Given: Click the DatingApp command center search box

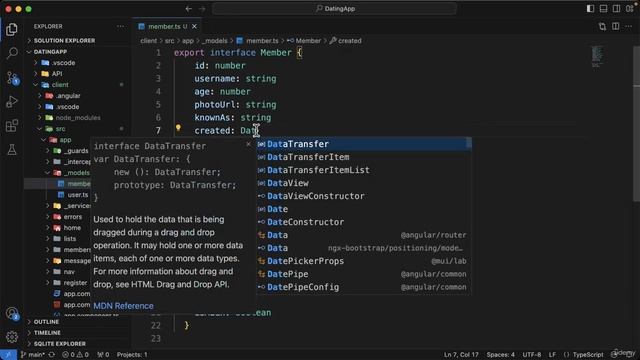Looking at the screenshot, I should pyautogui.click(x=334, y=9).
